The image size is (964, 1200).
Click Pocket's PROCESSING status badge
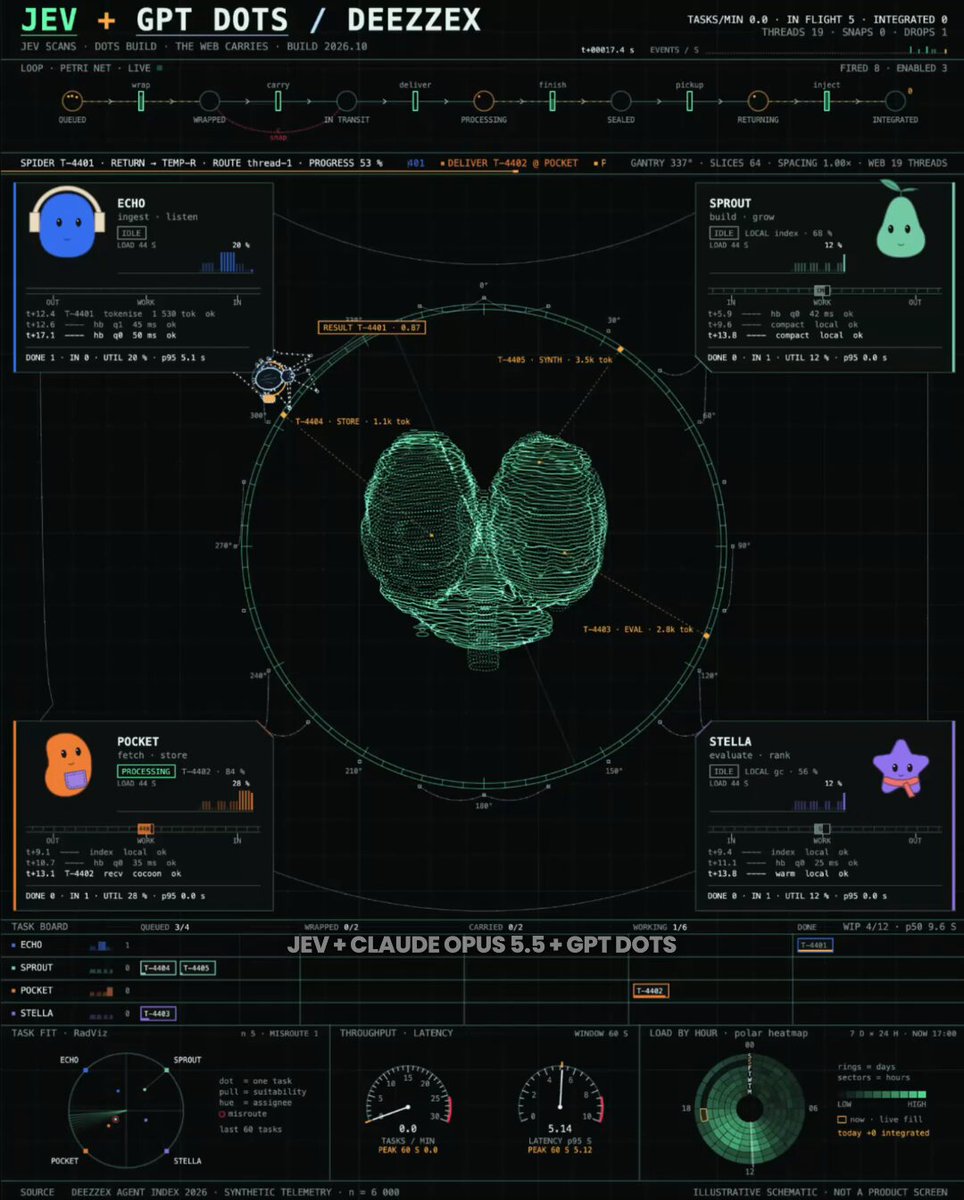146,771
